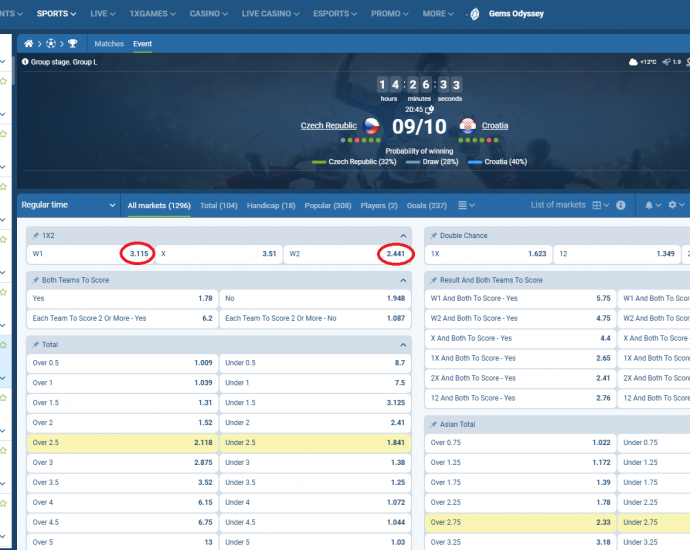Bet on W2 at 2.441
Viewport: 690px width, 550px height.
348,254
